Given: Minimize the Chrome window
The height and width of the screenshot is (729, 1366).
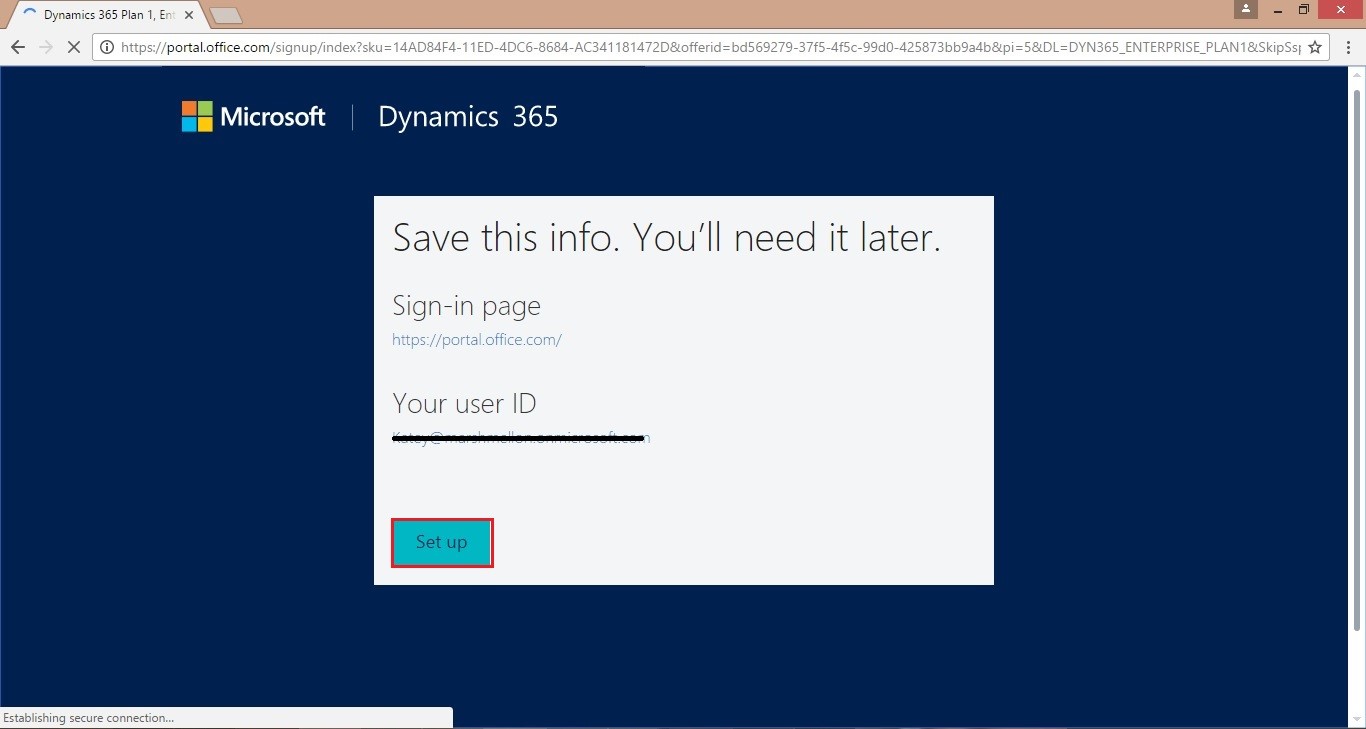Looking at the screenshot, I should 1277,9.
